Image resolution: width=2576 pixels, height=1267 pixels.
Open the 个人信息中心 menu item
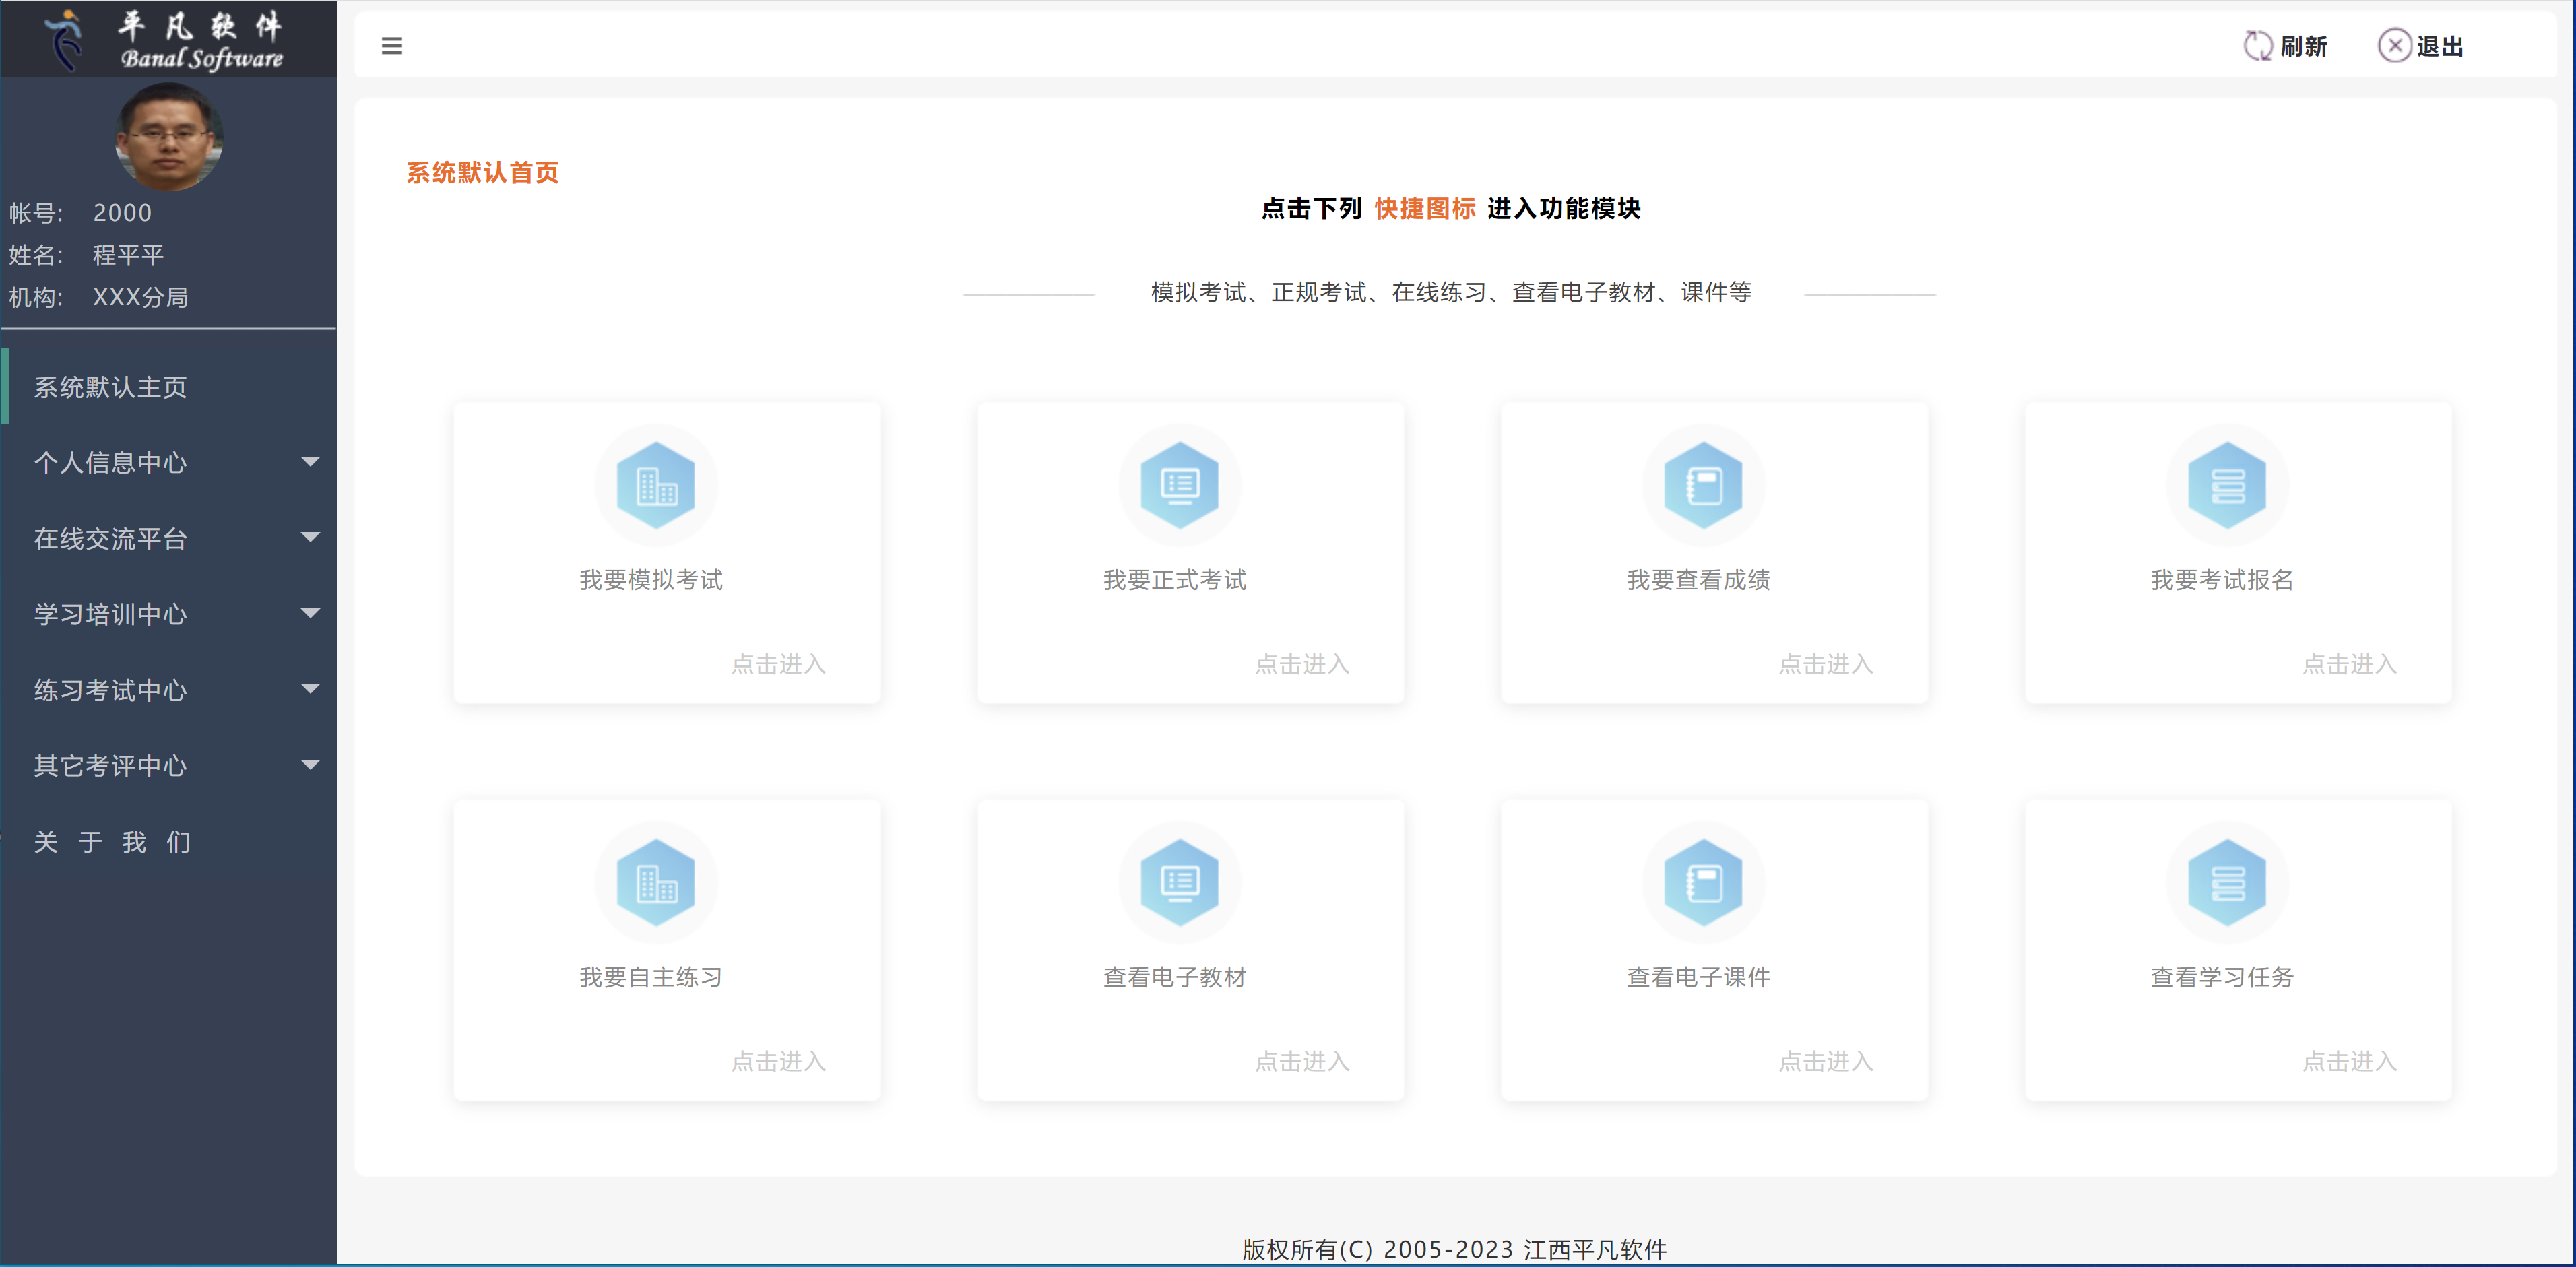click(169, 462)
